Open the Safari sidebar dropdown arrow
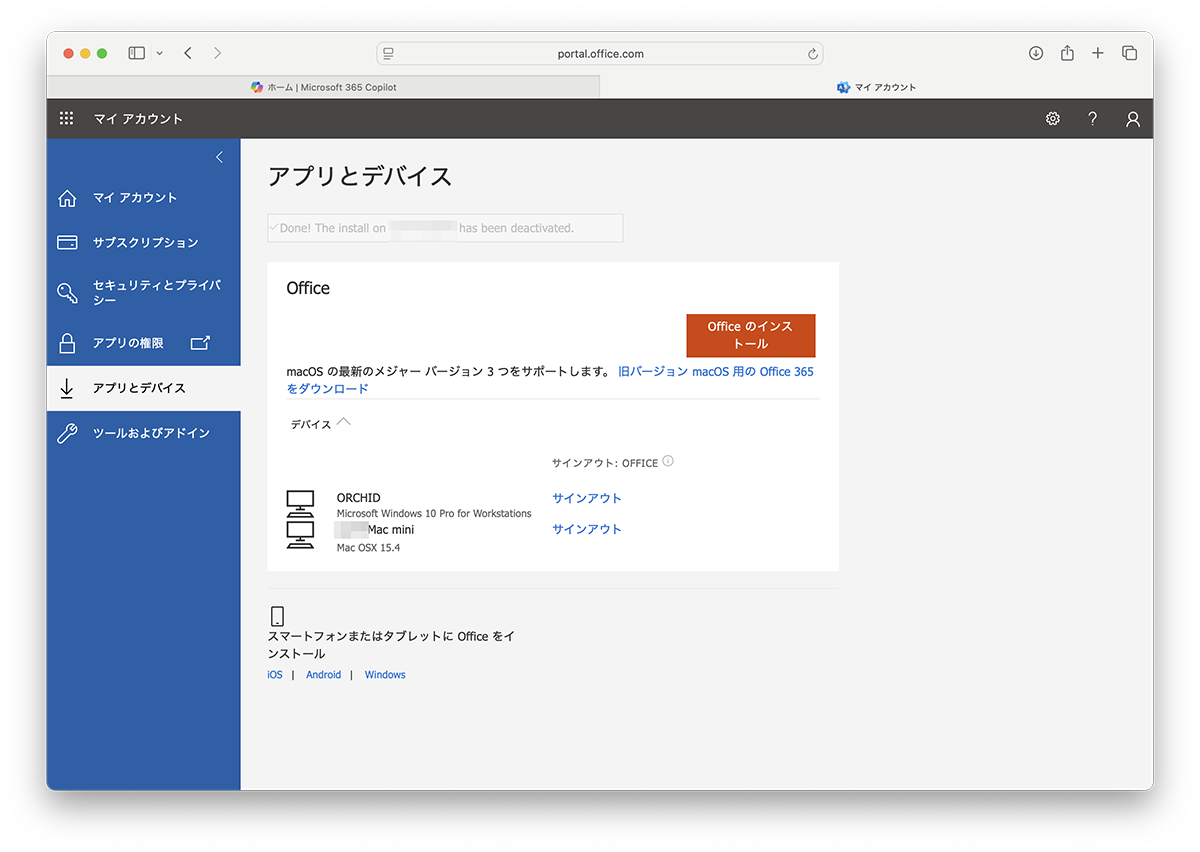The height and width of the screenshot is (852, 1200). tap(159, 54)
